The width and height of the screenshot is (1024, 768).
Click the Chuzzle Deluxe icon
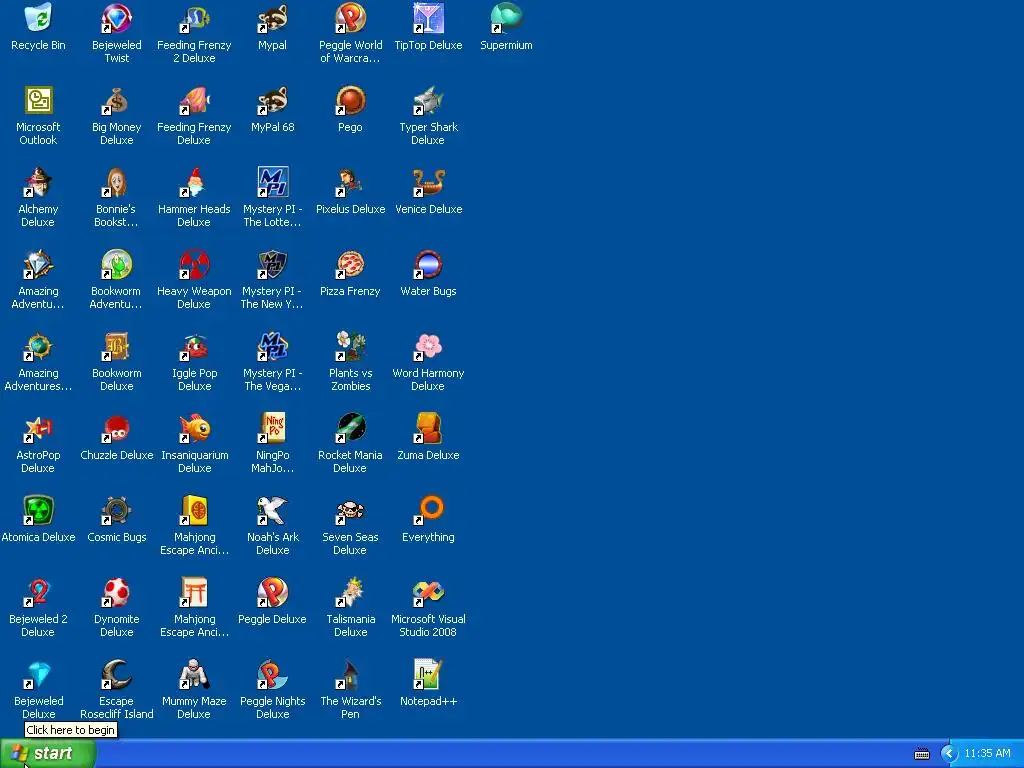pyautogui.click(x=116, y=428)
